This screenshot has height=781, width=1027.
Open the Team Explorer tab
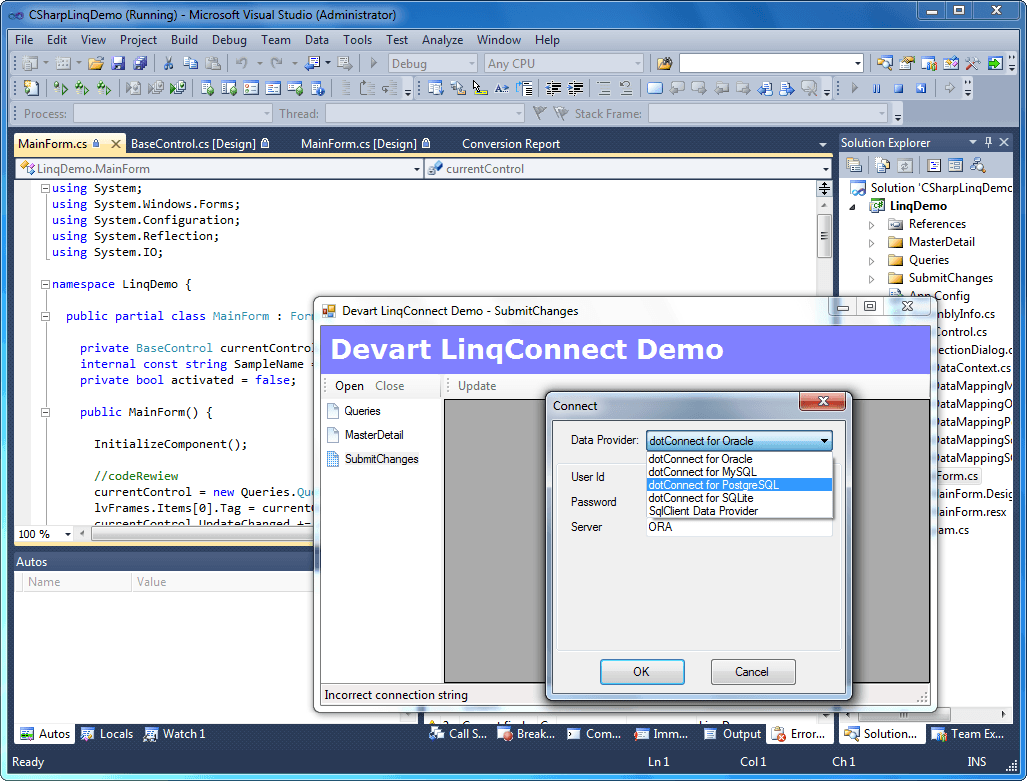(x=969, y=734)
